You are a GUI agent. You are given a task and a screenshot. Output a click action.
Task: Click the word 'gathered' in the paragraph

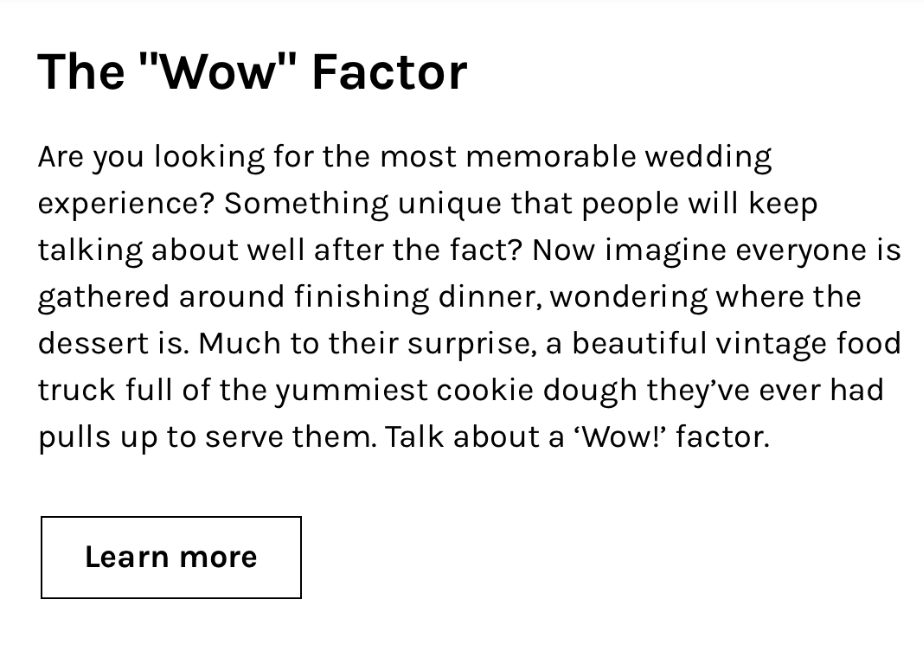pyautogui.click(x=104, y=297)
